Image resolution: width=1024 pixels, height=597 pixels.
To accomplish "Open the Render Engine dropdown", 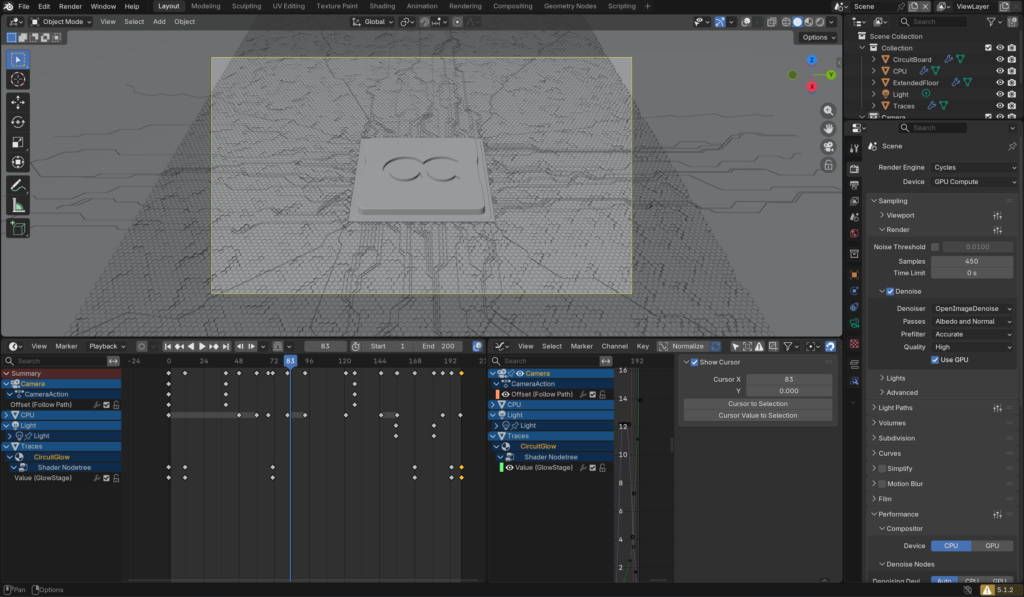I will [x=974, y=167].
